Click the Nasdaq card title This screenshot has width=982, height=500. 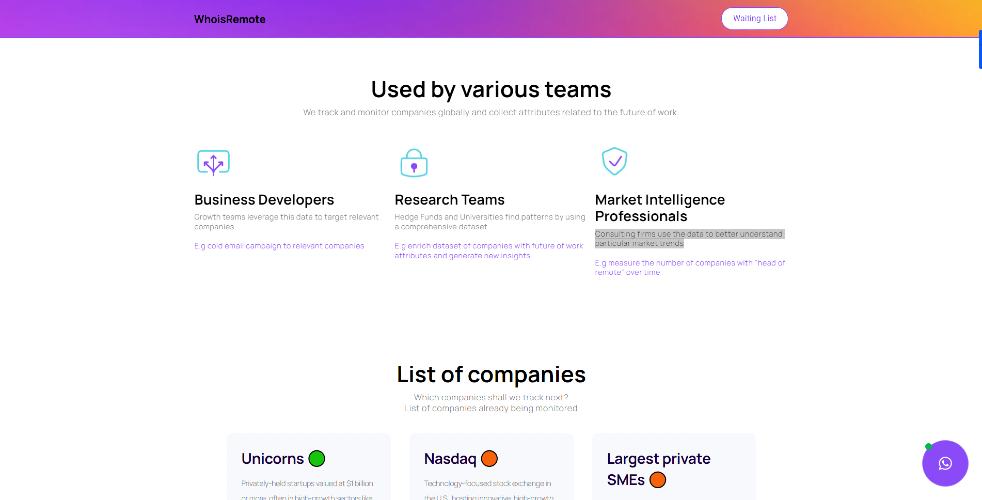(x=450, y=459)
